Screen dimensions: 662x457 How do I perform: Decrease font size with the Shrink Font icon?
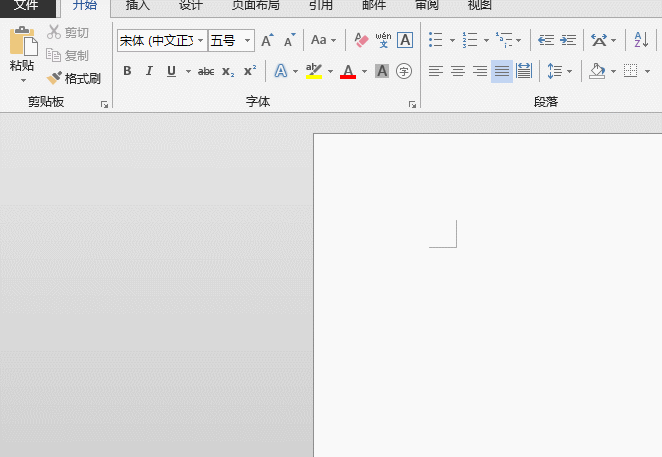pos(290,41)
